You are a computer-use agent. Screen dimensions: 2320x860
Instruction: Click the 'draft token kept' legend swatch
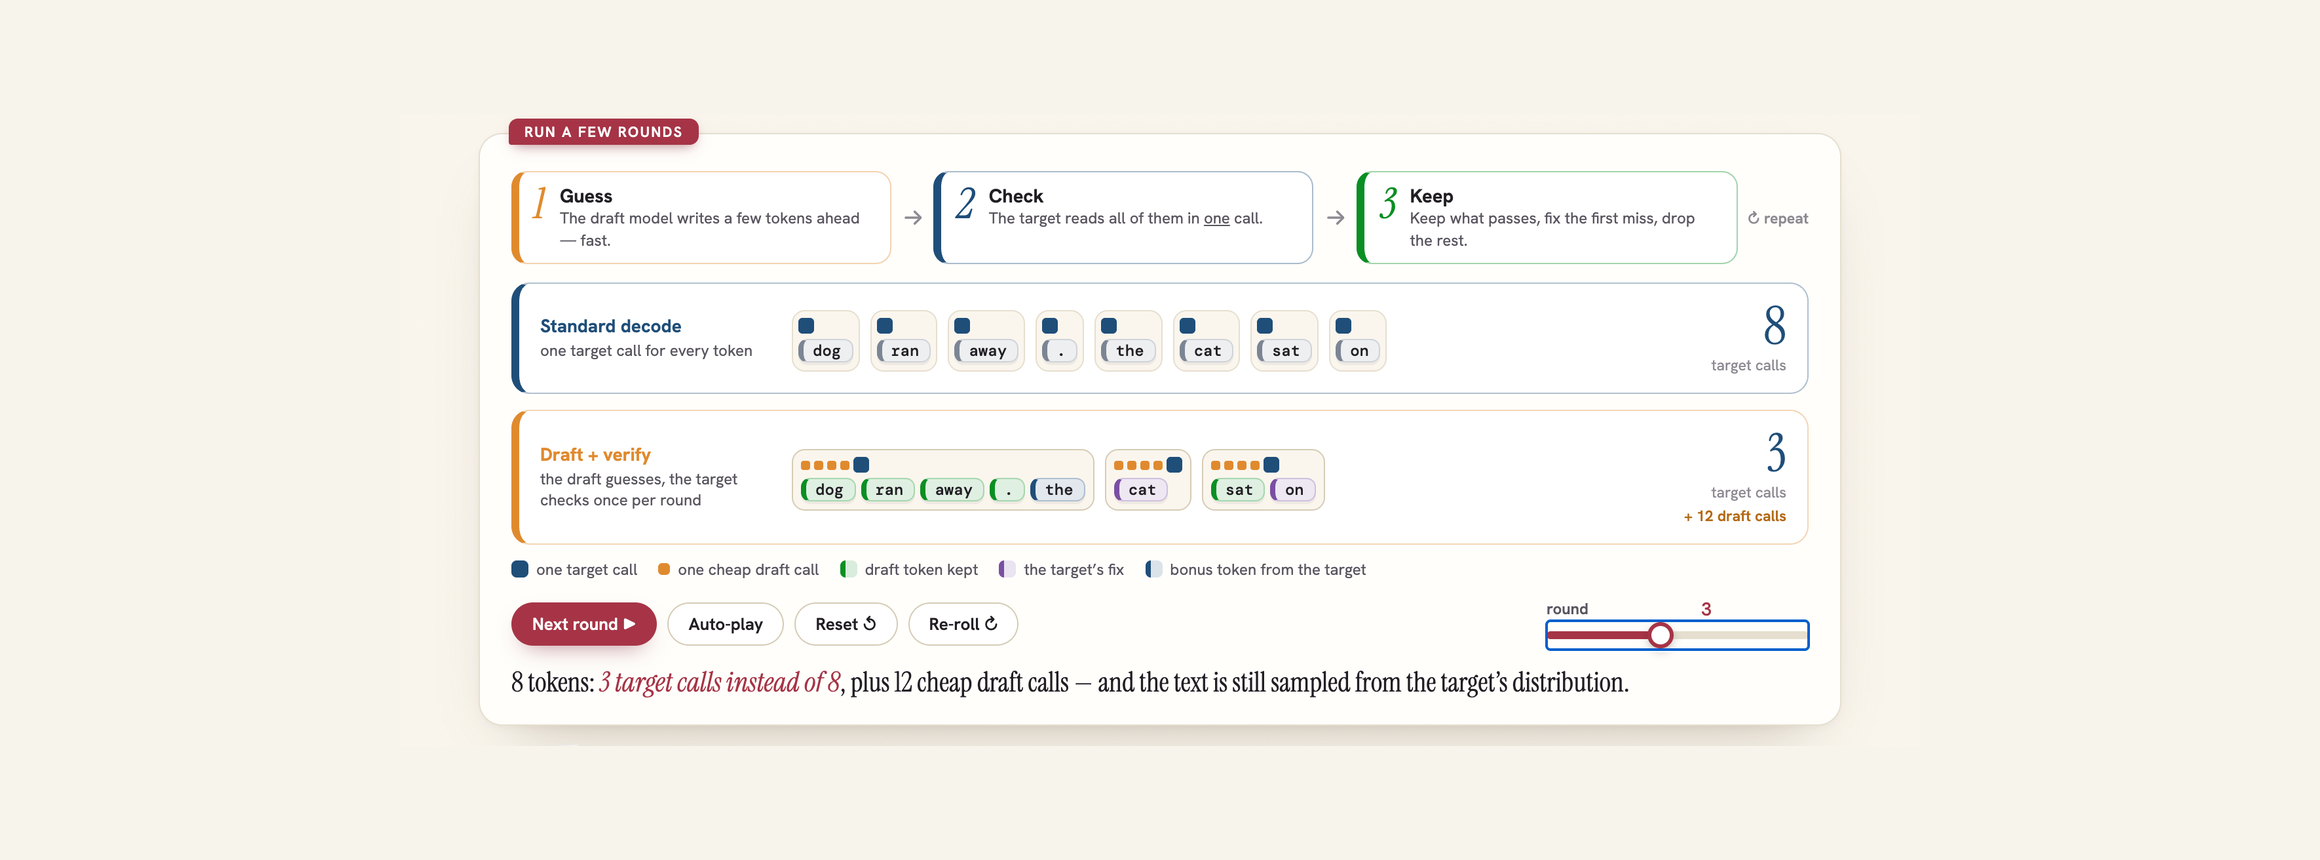coord(848,569)
